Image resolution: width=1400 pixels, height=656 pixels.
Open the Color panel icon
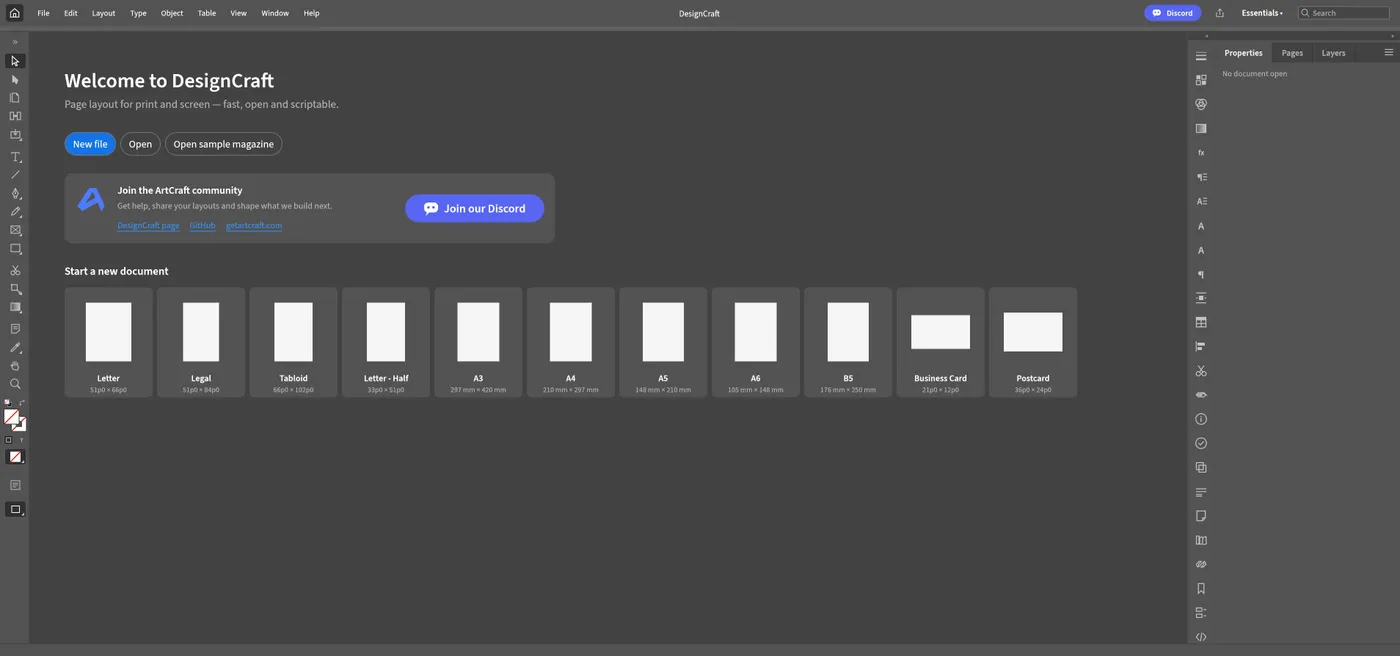click(x=1201, y=104)
